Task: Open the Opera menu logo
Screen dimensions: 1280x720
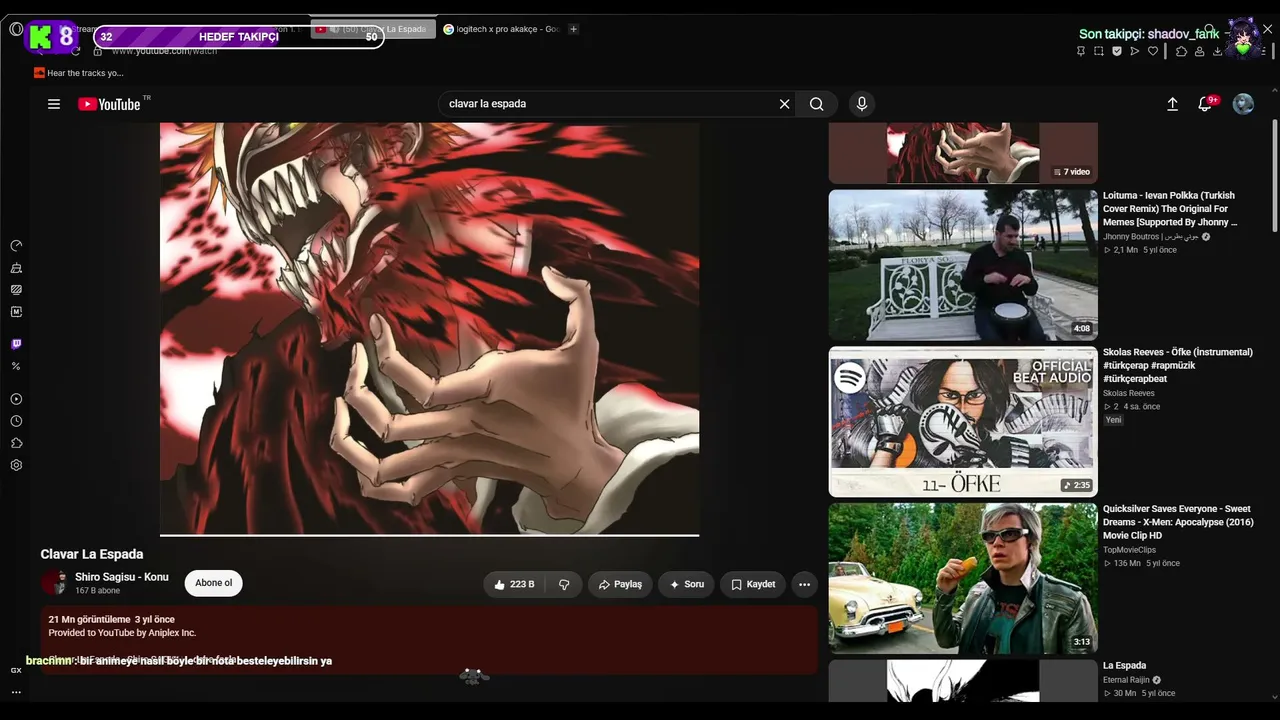Action: click(x=16, y=29)
